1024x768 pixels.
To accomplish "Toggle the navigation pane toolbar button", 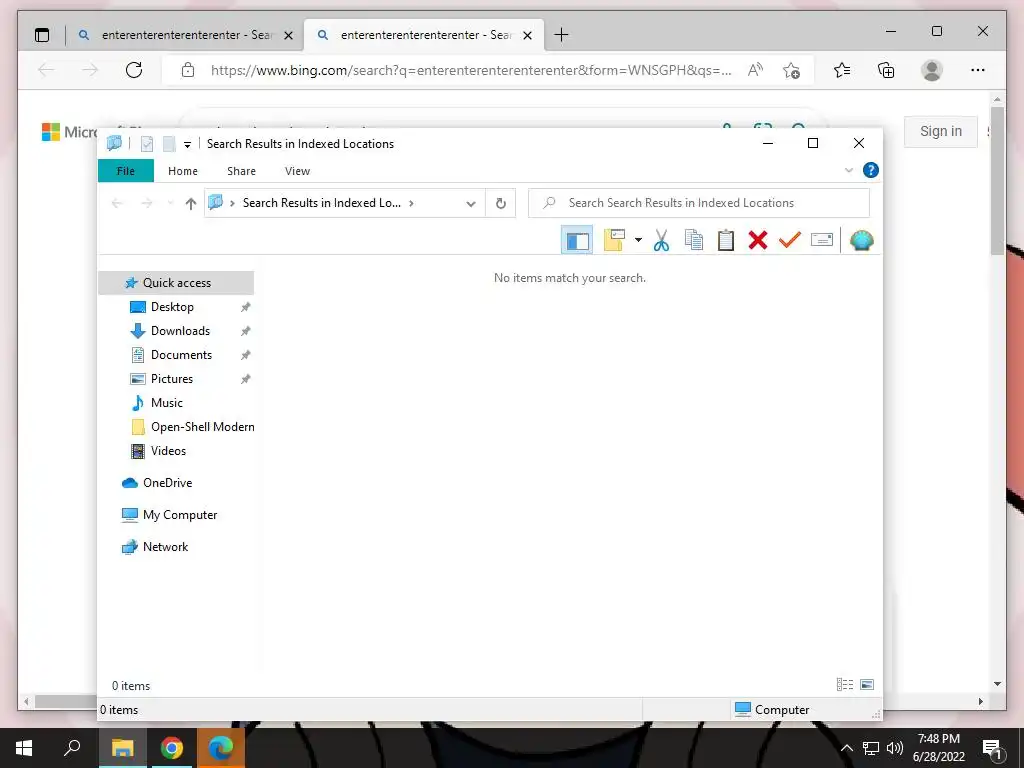I will [x=577, y=240].
